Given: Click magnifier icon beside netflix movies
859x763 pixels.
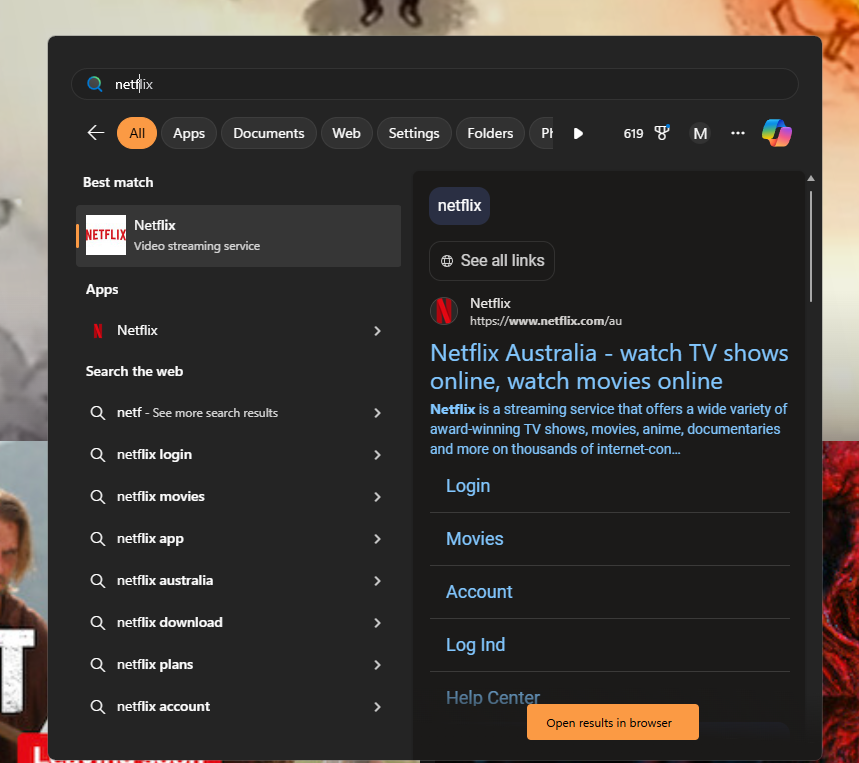Looking at the screenshot, I should [98, 497].
